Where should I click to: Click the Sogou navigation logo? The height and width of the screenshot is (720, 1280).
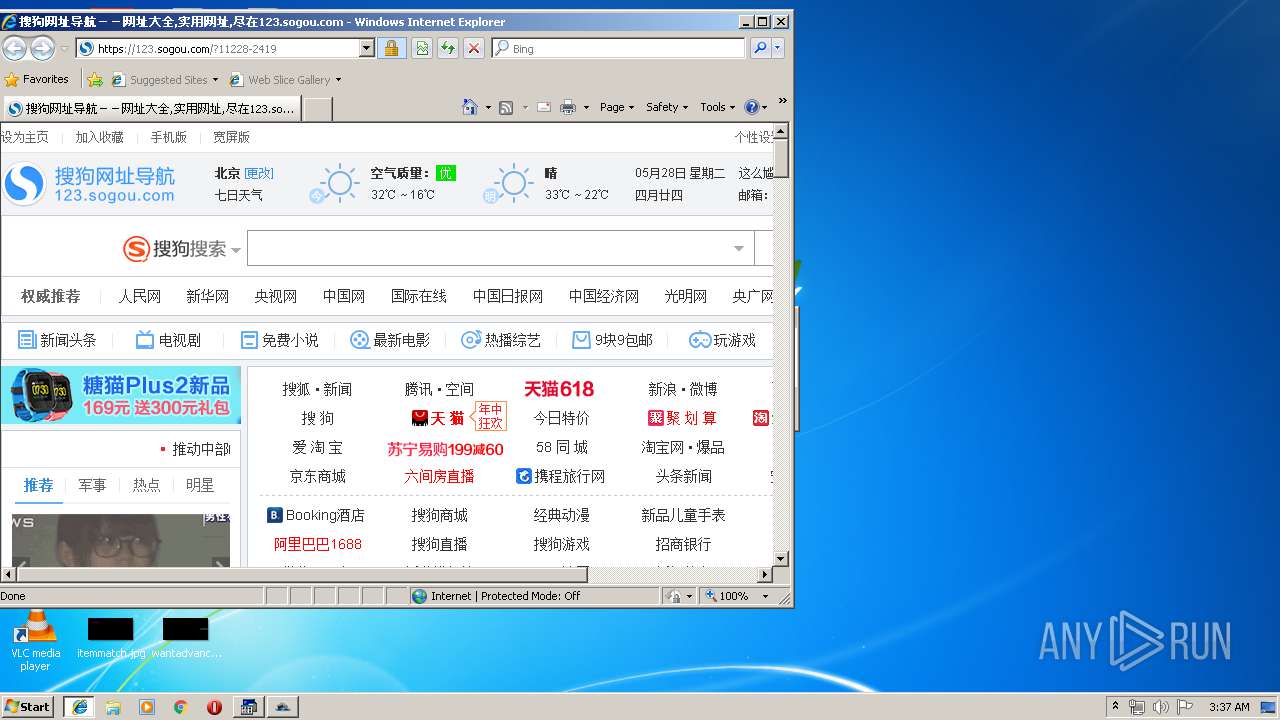tap(89, 184)
